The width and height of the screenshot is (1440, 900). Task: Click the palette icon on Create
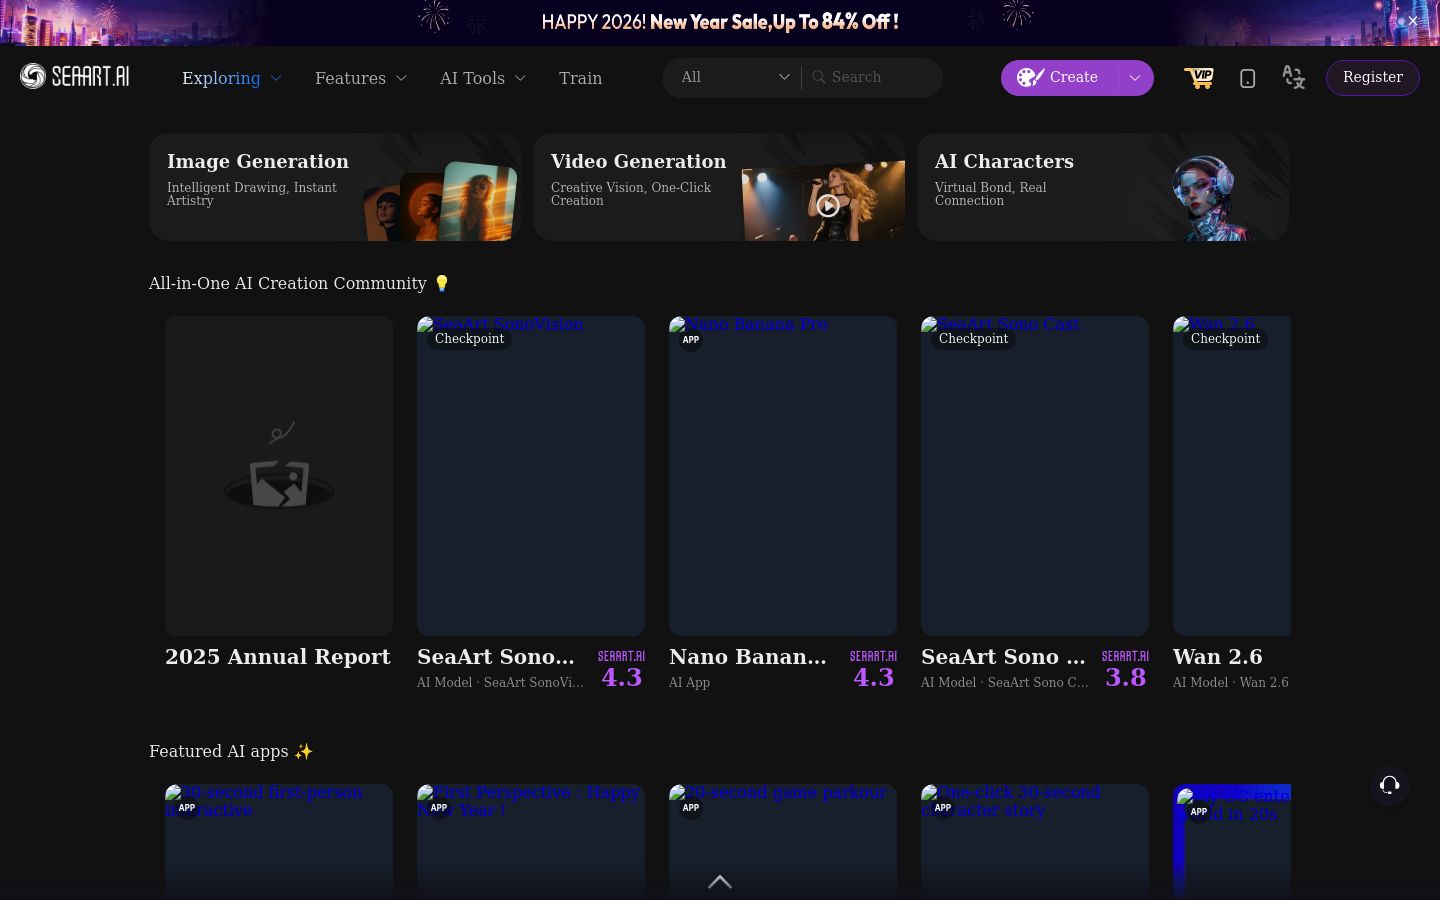(x=1030, y=77)
